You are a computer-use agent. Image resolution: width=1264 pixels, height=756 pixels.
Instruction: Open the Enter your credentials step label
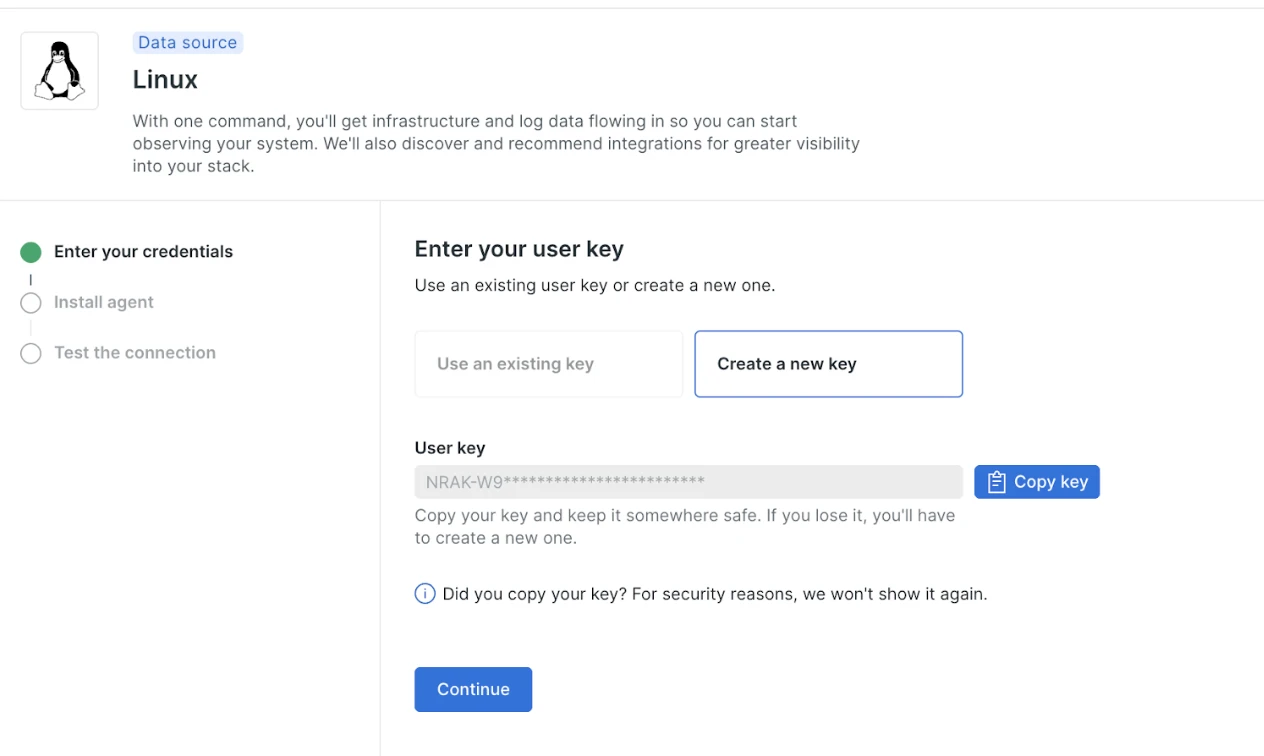[143, 252]
